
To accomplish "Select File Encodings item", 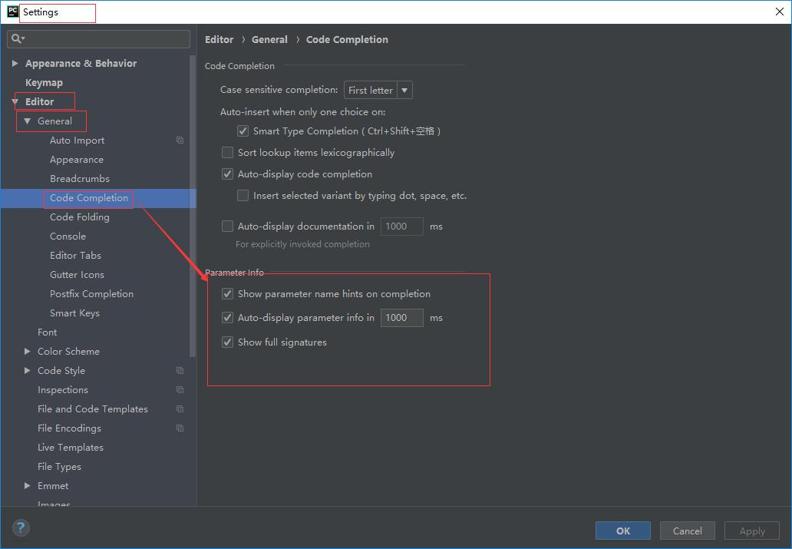I will [x=69, y=428].
